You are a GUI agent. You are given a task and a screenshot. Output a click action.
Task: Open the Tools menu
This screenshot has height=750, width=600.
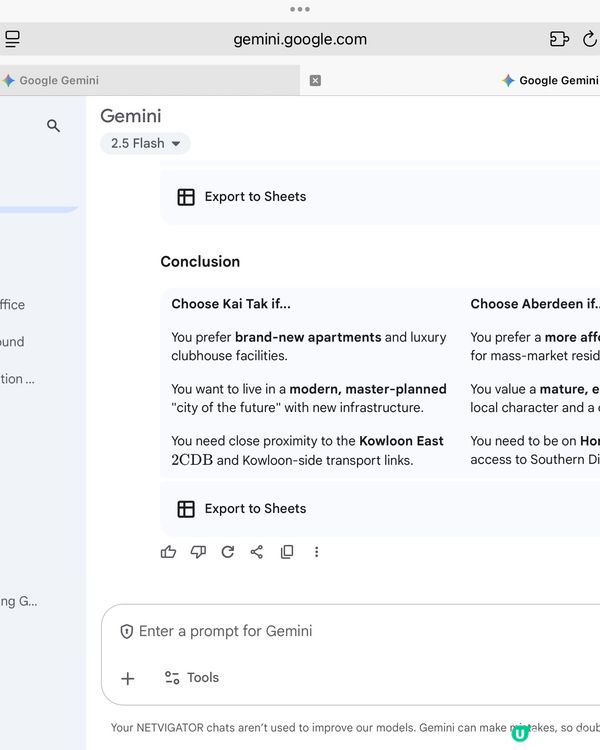coord(192,677)
